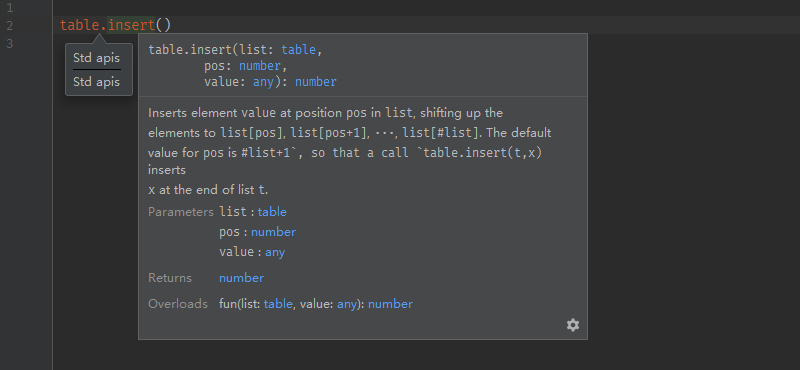The image size is (800, 370).
Task: Open 'table' link in Parameters list row
Action: pyautogui.click(x=272, y=212)
